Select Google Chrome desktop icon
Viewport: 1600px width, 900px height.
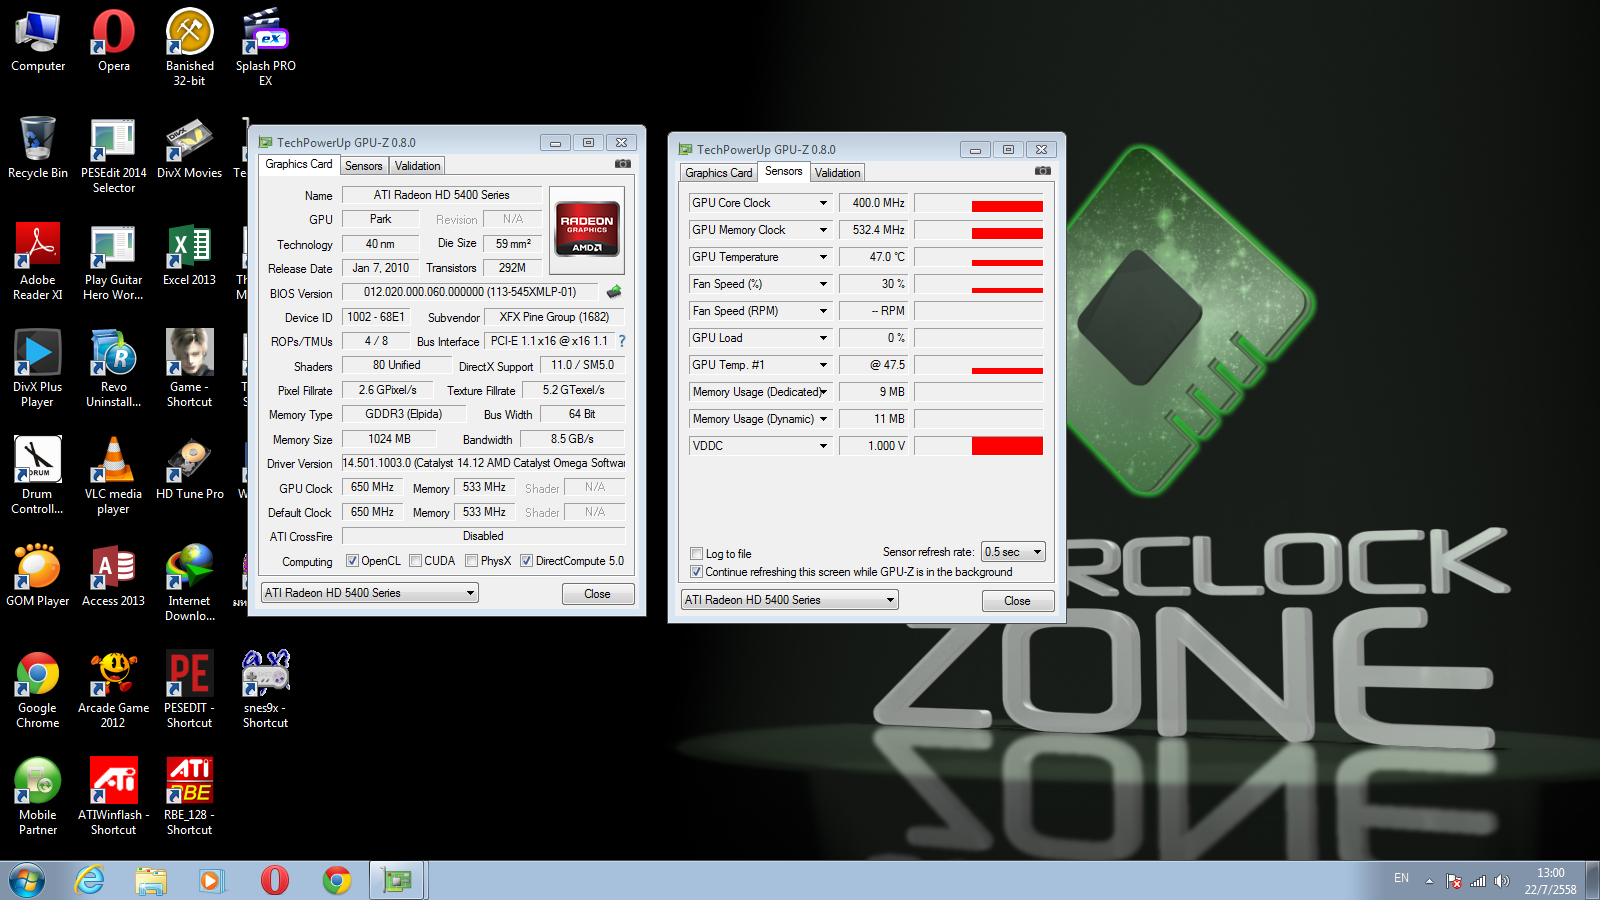pos(38,690)
